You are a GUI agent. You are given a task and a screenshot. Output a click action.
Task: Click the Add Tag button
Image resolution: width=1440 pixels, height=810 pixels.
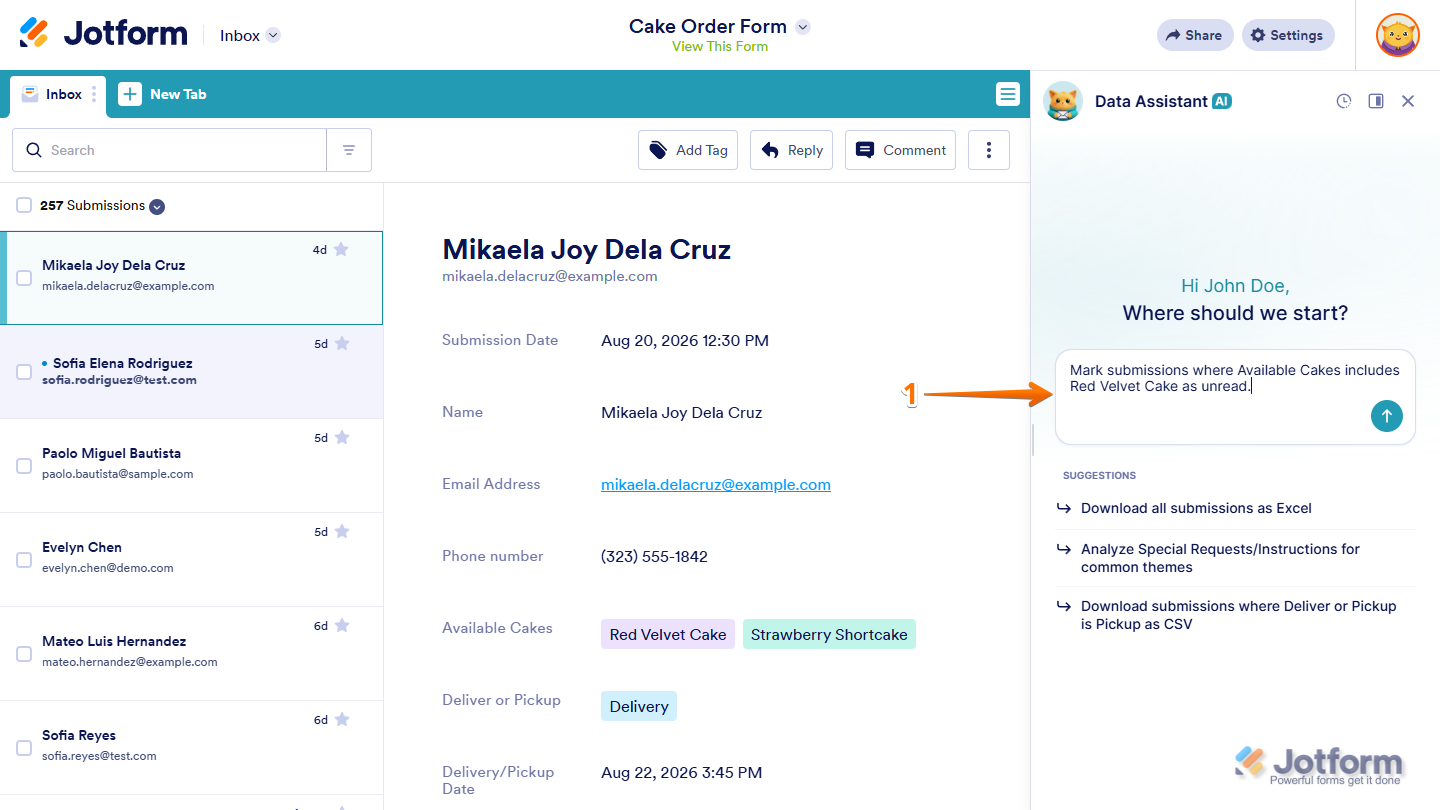click(688, 150)
